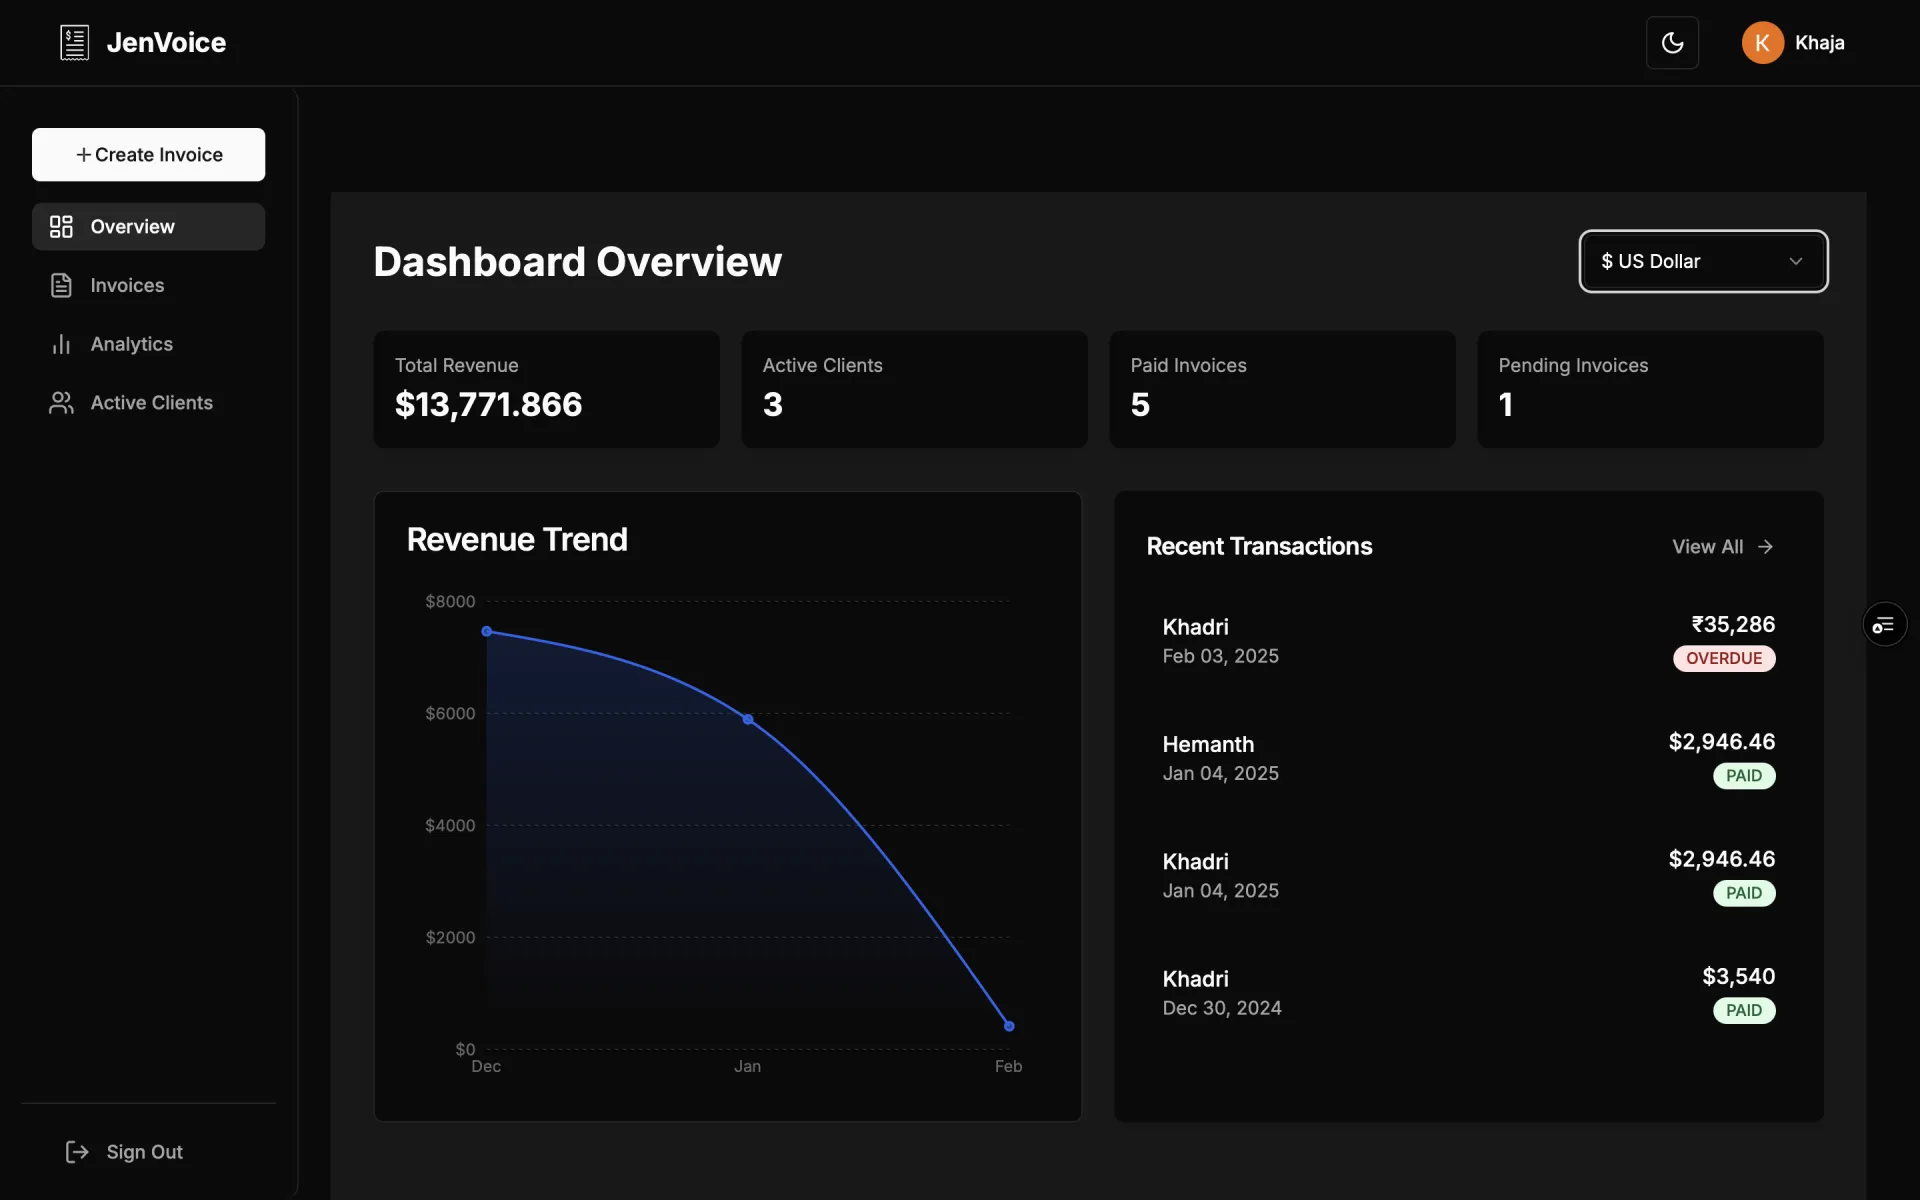Click the OVERDUE status badge
Viewport: 1920px width, 1200px height.
point(1724,658)
